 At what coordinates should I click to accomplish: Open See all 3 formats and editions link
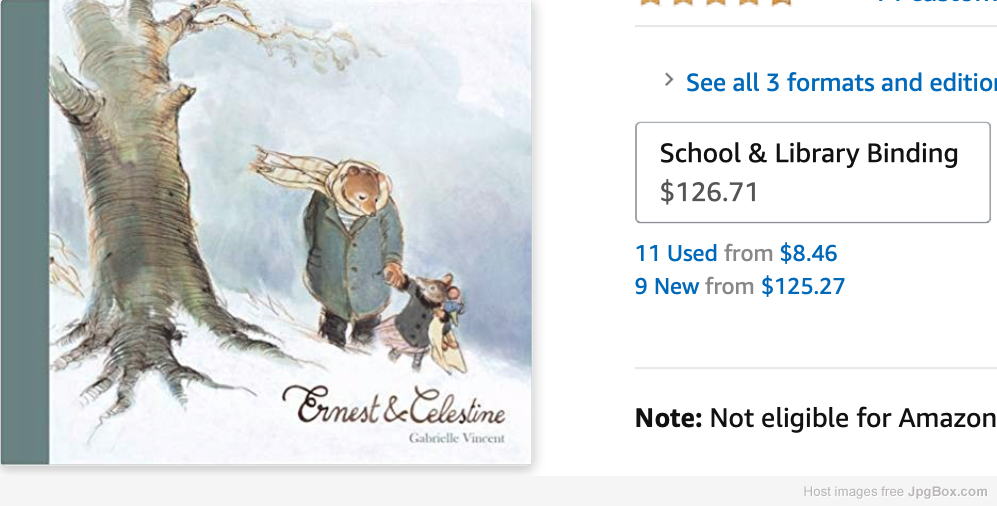pyautogui.click(x=841, y=82)
